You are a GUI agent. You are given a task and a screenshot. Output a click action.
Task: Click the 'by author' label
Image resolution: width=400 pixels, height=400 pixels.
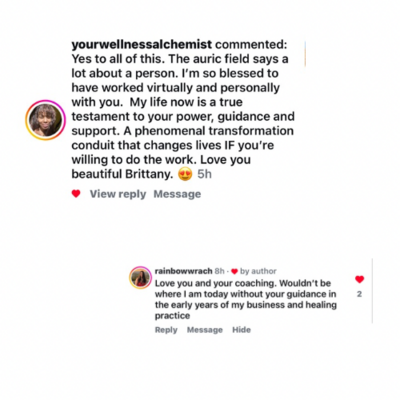point(258,271)
